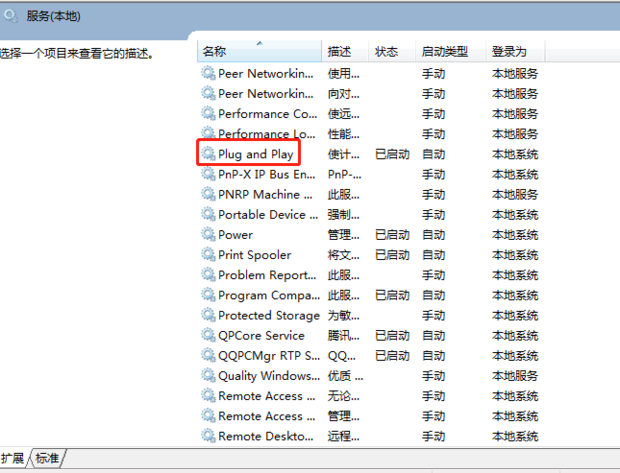The height and width of the screenshot is (473, 620).
Task: Click the gear icon of Peer Networkin... described 向对...
Action: [x=208, y=93]
